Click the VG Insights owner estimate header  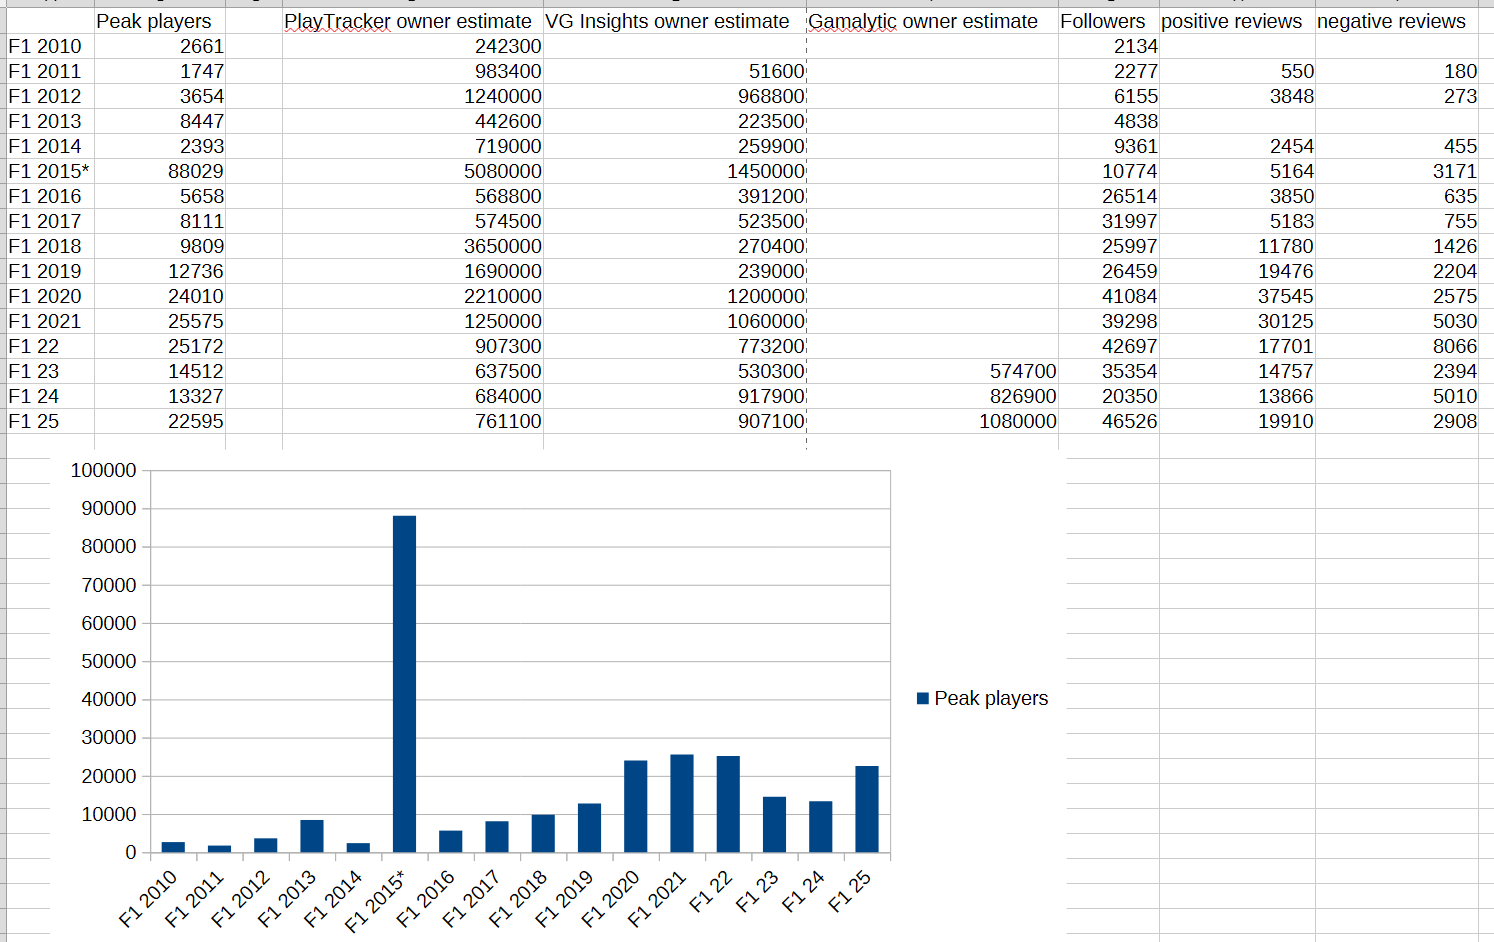point(675,21)
